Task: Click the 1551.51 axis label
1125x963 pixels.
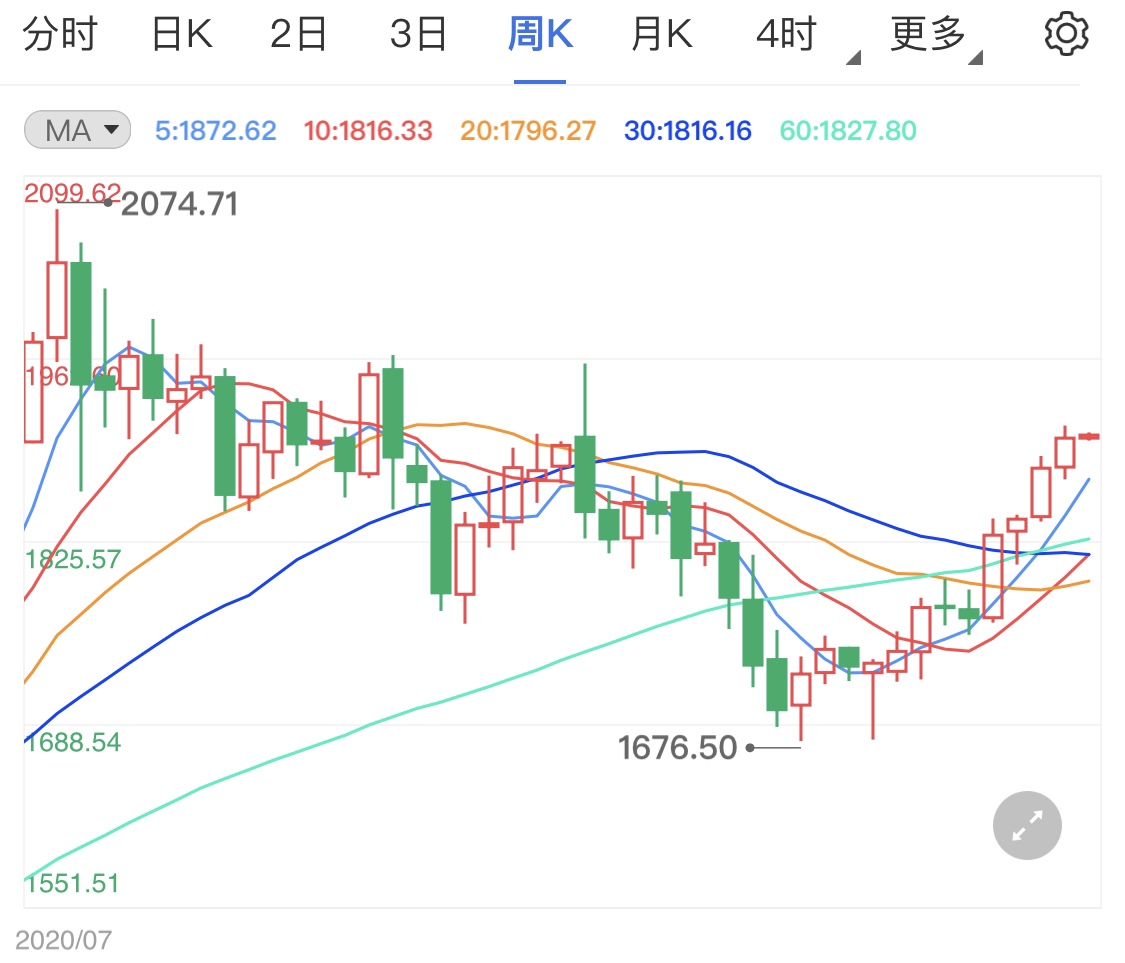Action: (72, 883)
